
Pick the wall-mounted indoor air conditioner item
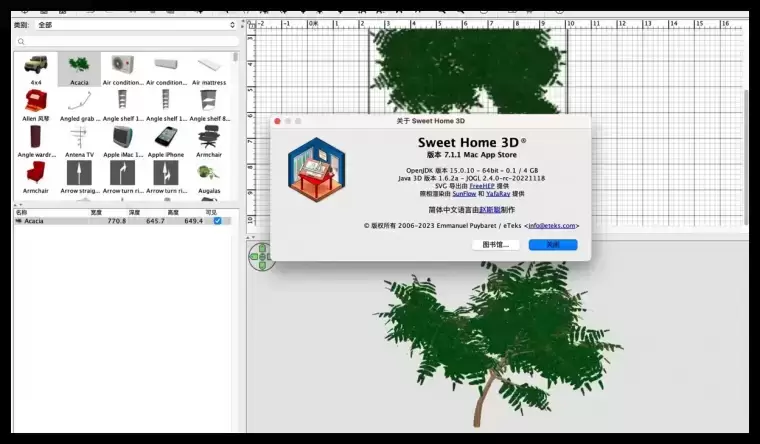(166, 69)
